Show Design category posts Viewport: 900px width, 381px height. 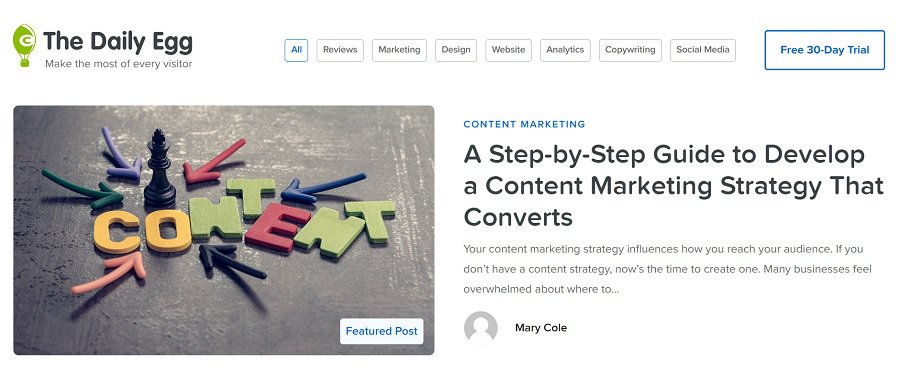click(456, 50)
